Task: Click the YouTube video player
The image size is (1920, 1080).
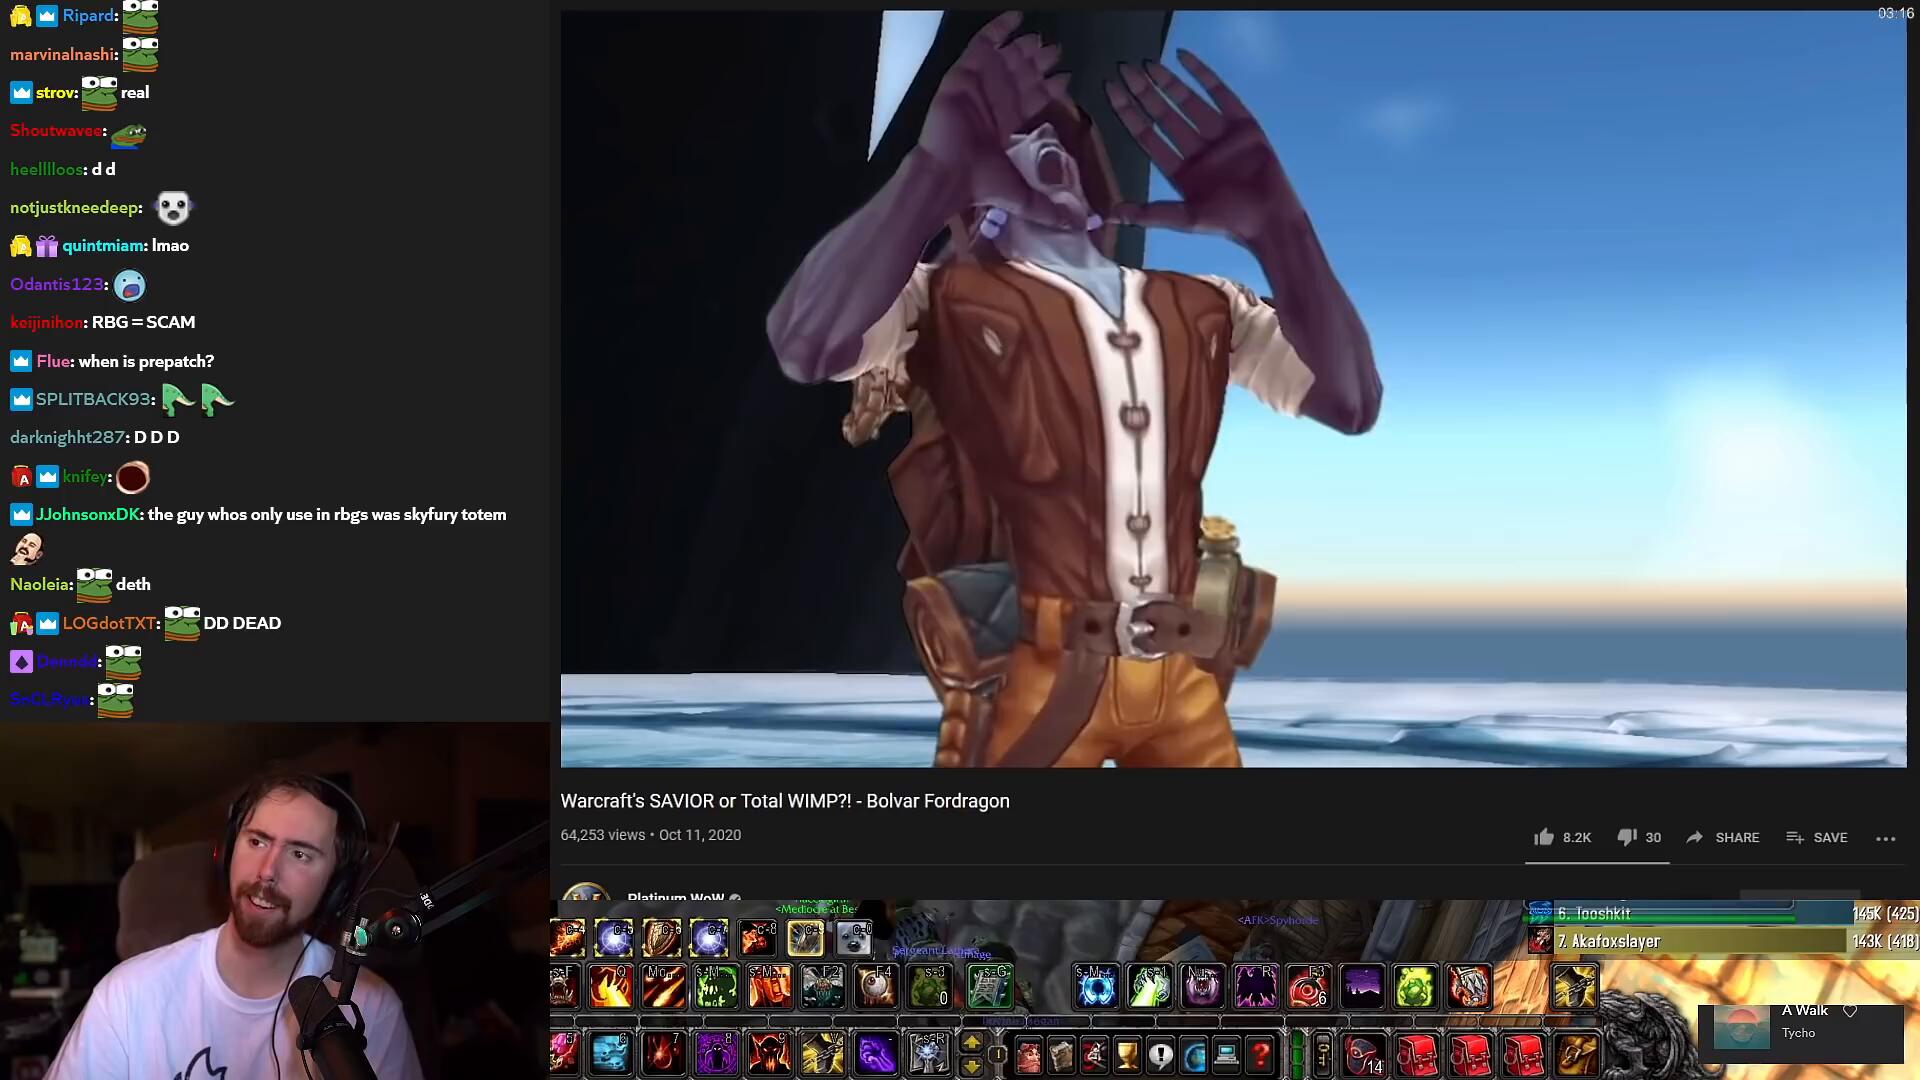Action: pyautogui.click(x=1233, y=389)
